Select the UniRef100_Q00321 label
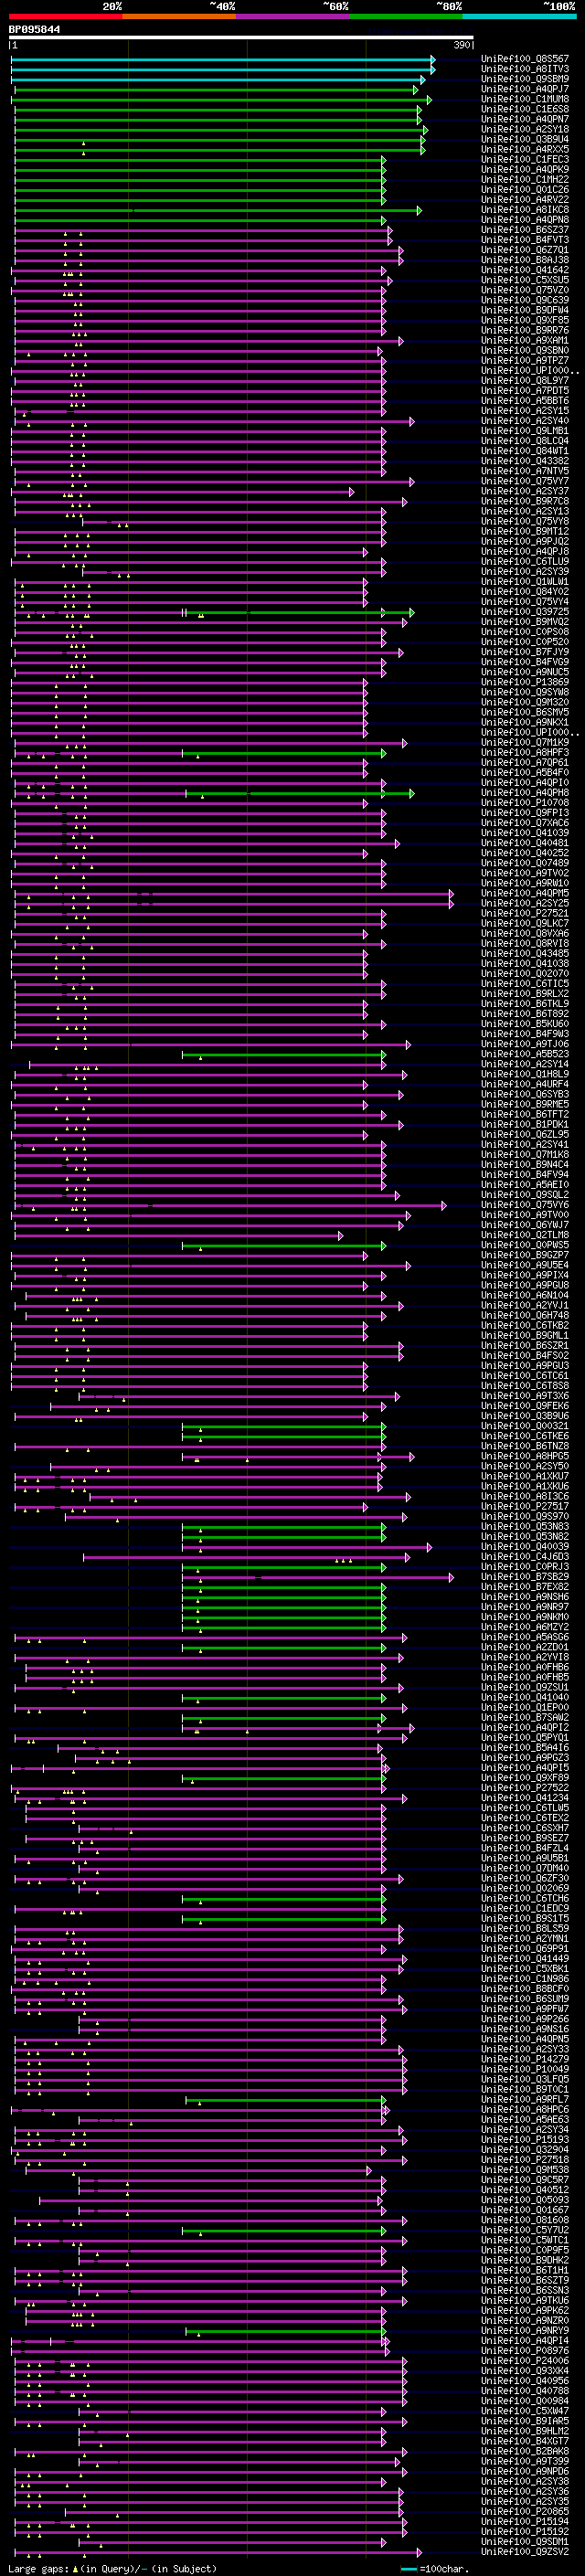Screen dimensions: 585x2576 [x=525, y=1426]
